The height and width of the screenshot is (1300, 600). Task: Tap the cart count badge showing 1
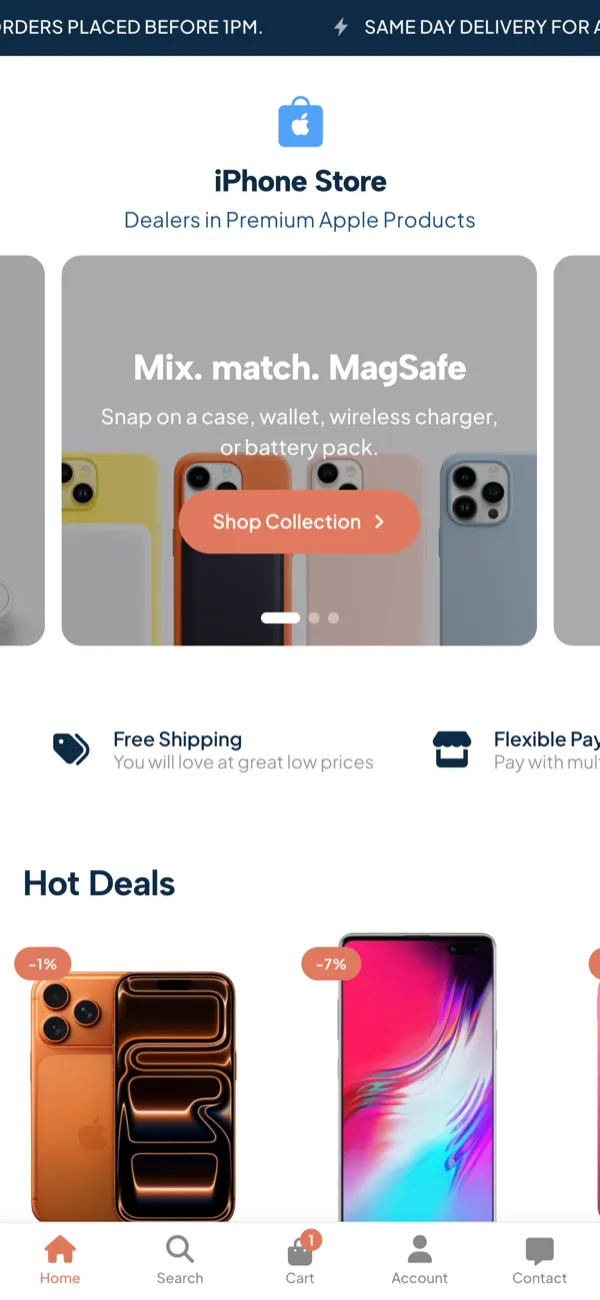(310, 1241)
